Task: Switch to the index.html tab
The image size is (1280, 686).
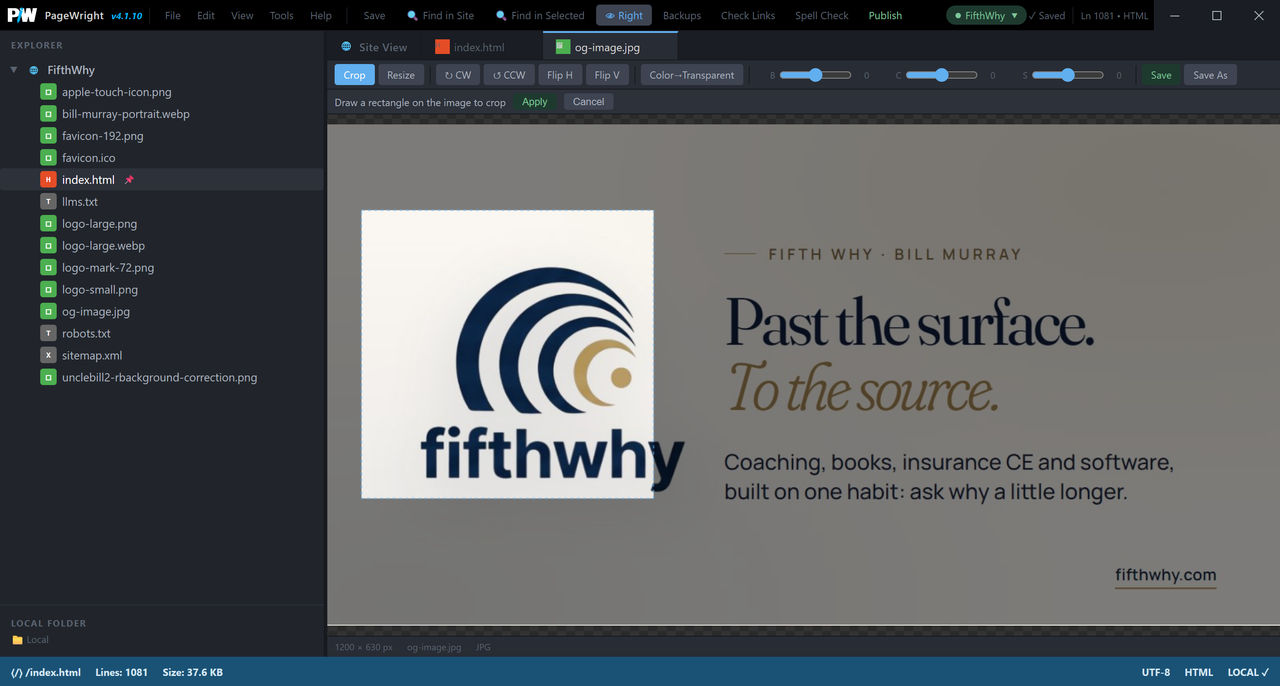Action: (470, 47)
